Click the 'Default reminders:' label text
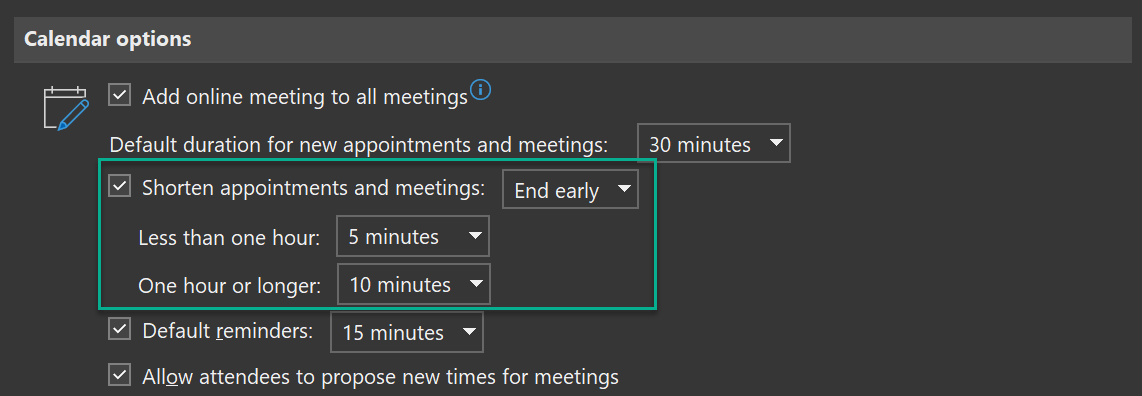 [228, 330]
